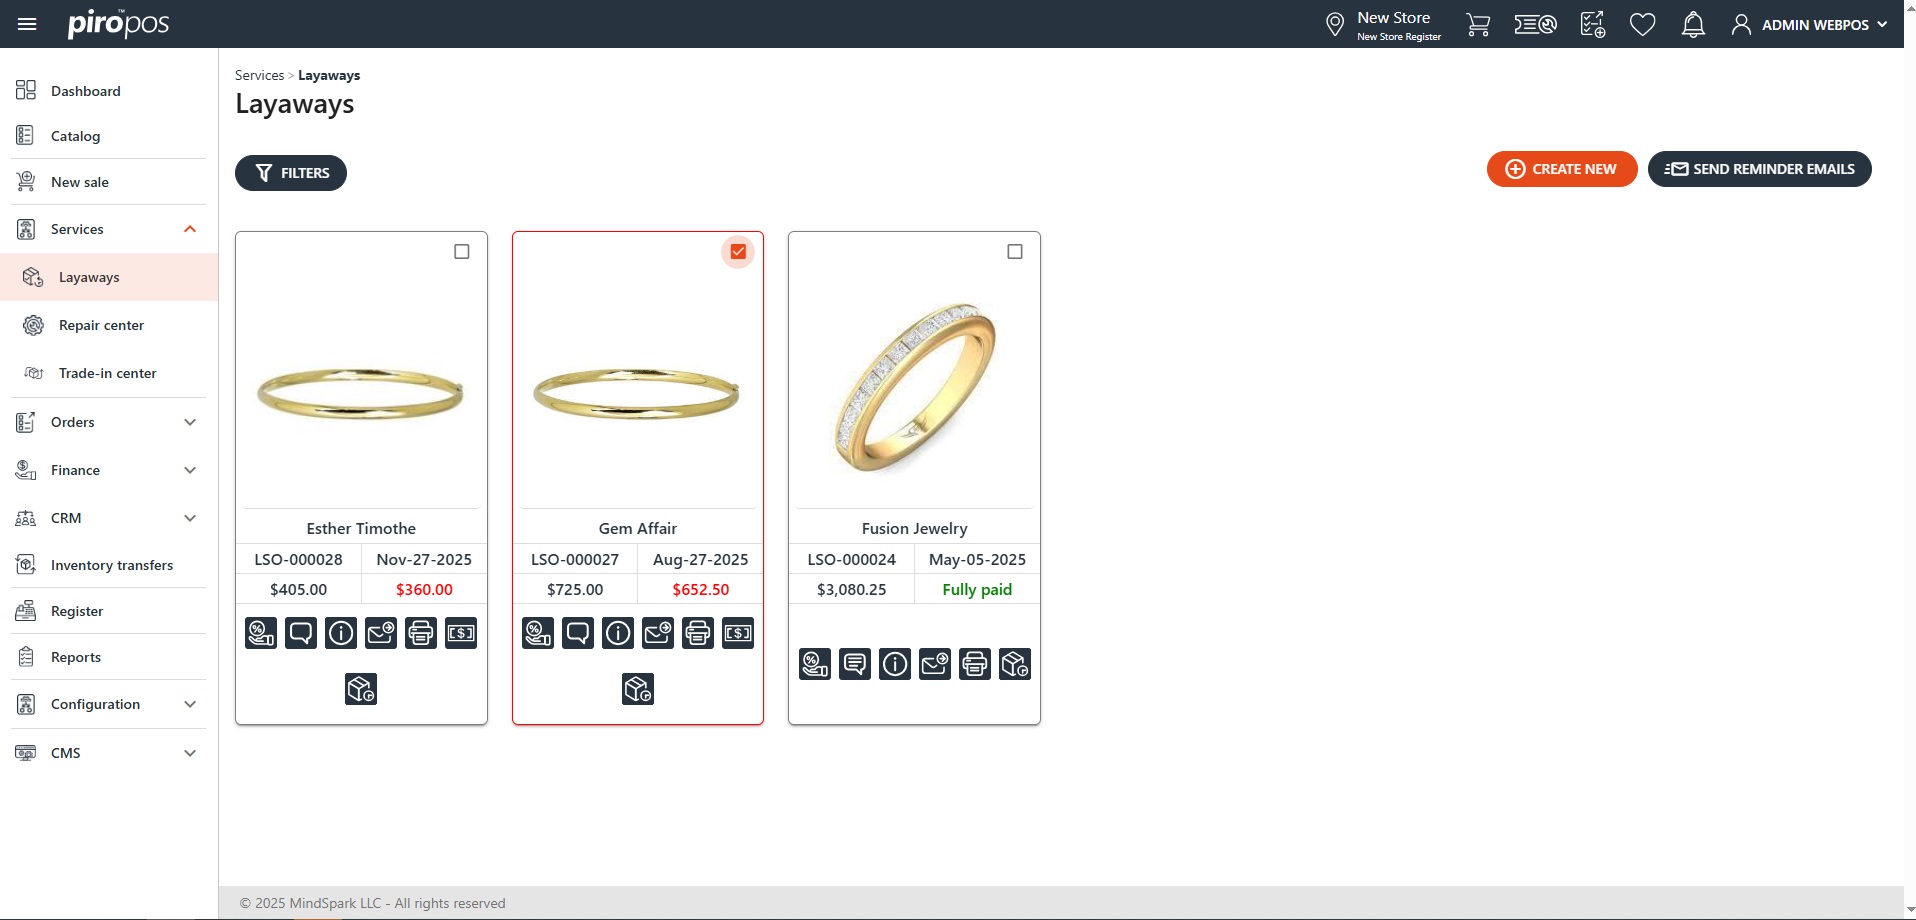Open the wishlist heart icon
This screenshot has width=1916, height=920.
(x=1642, y=25)
